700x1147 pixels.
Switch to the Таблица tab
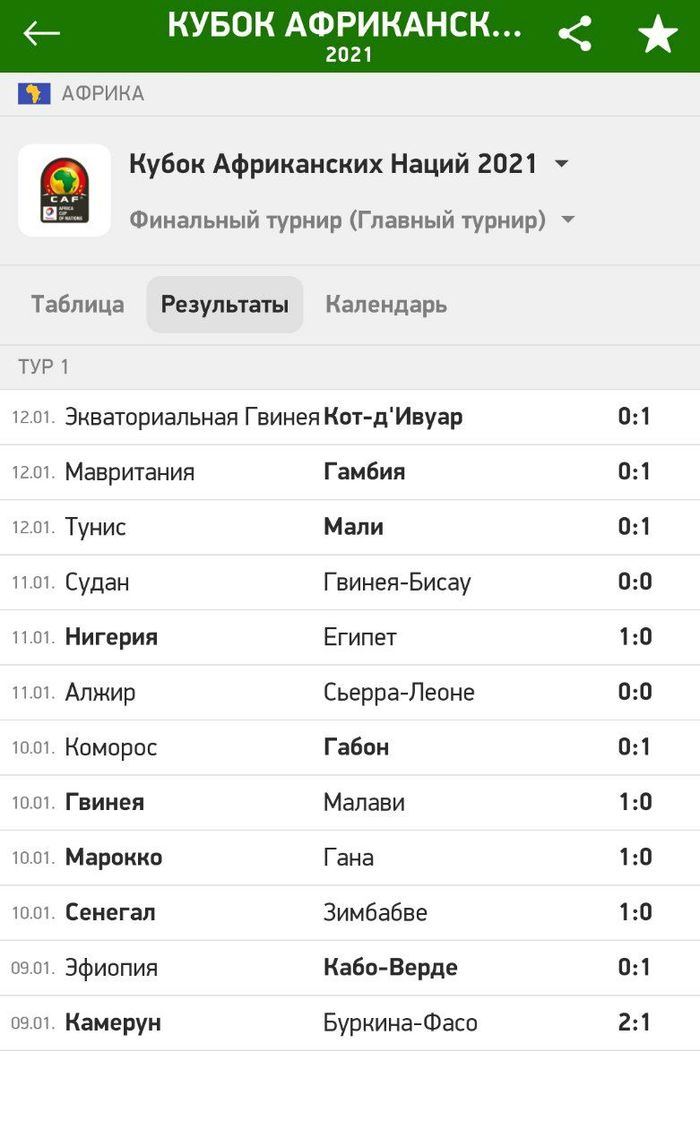[78, 305]
